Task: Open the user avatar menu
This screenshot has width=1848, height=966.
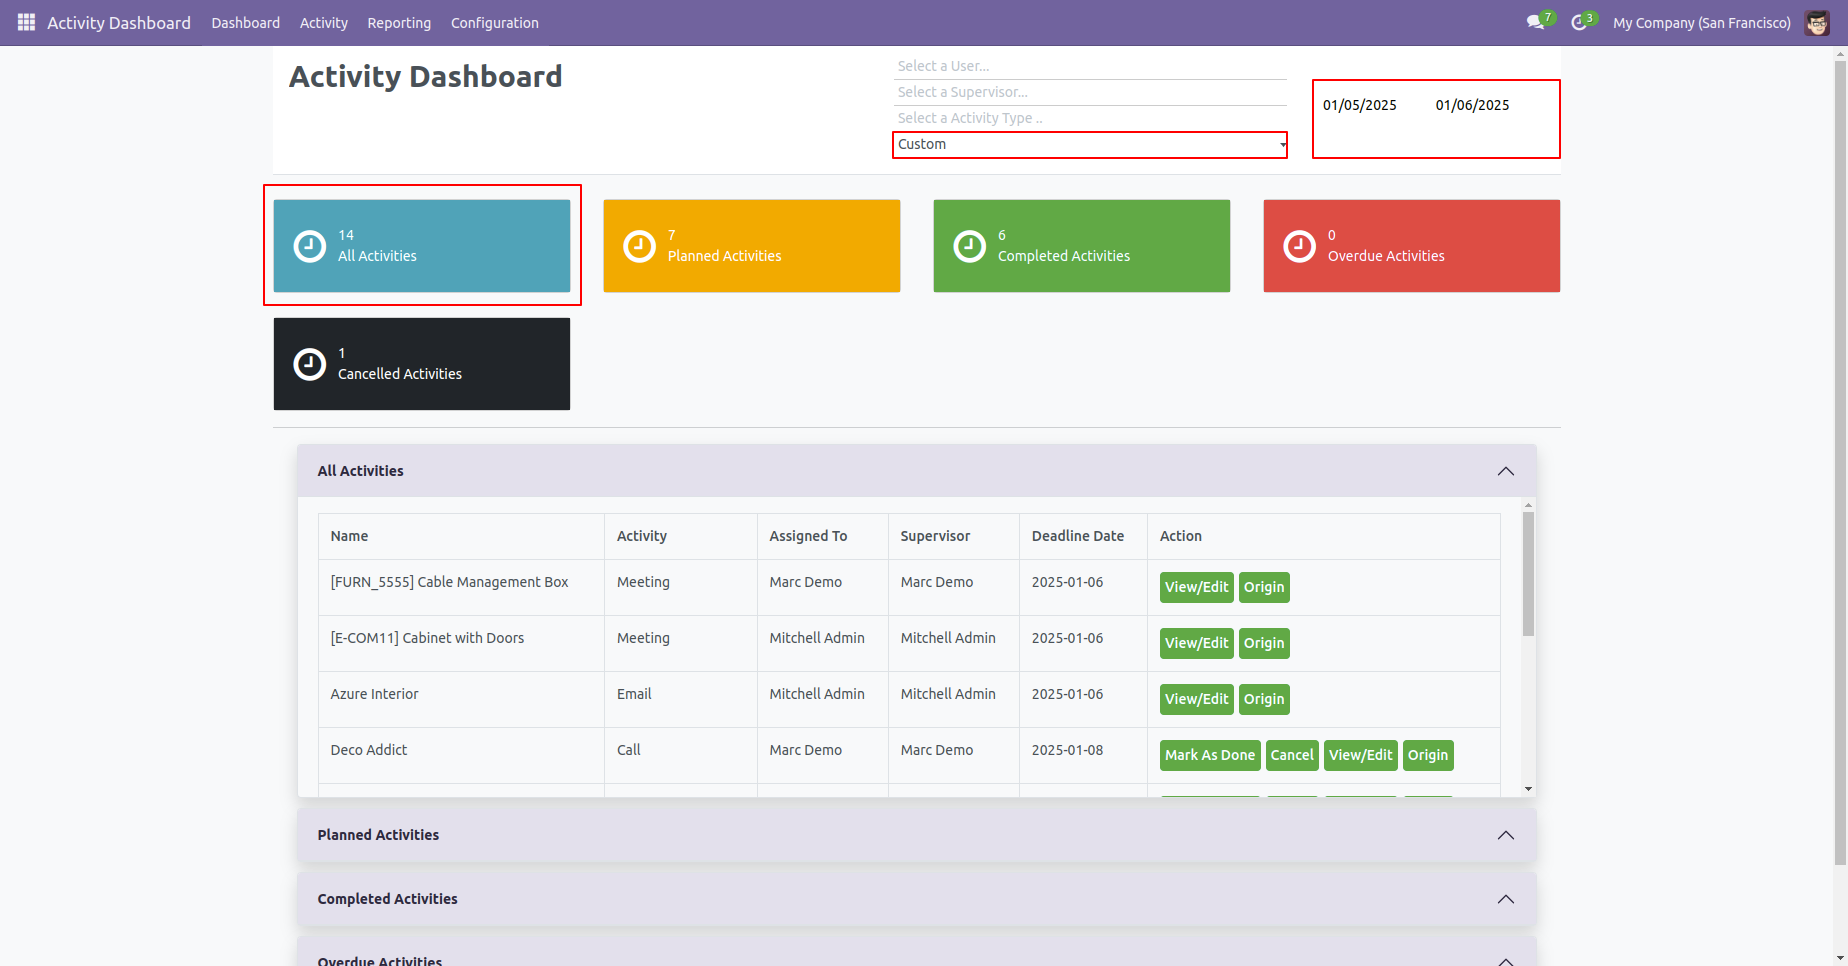Action: (x=1817, y=22)
